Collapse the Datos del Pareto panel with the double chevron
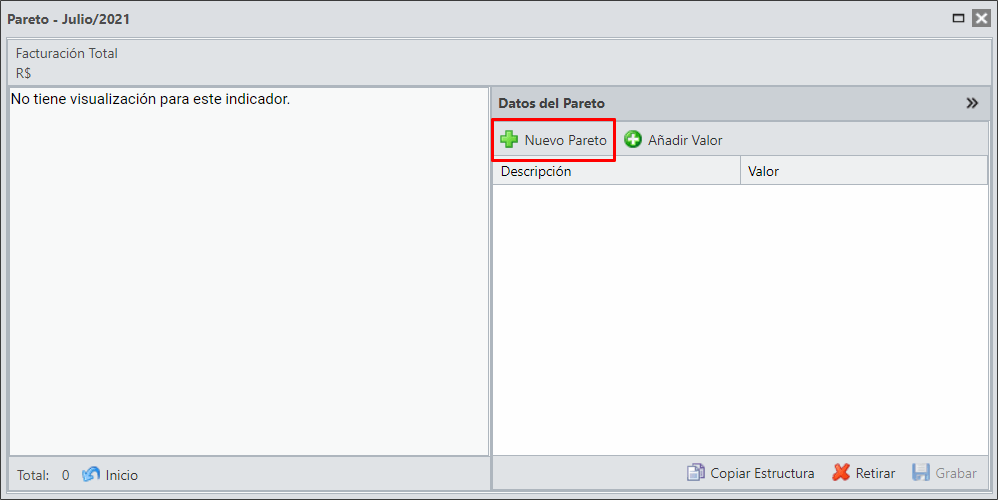 972,103
